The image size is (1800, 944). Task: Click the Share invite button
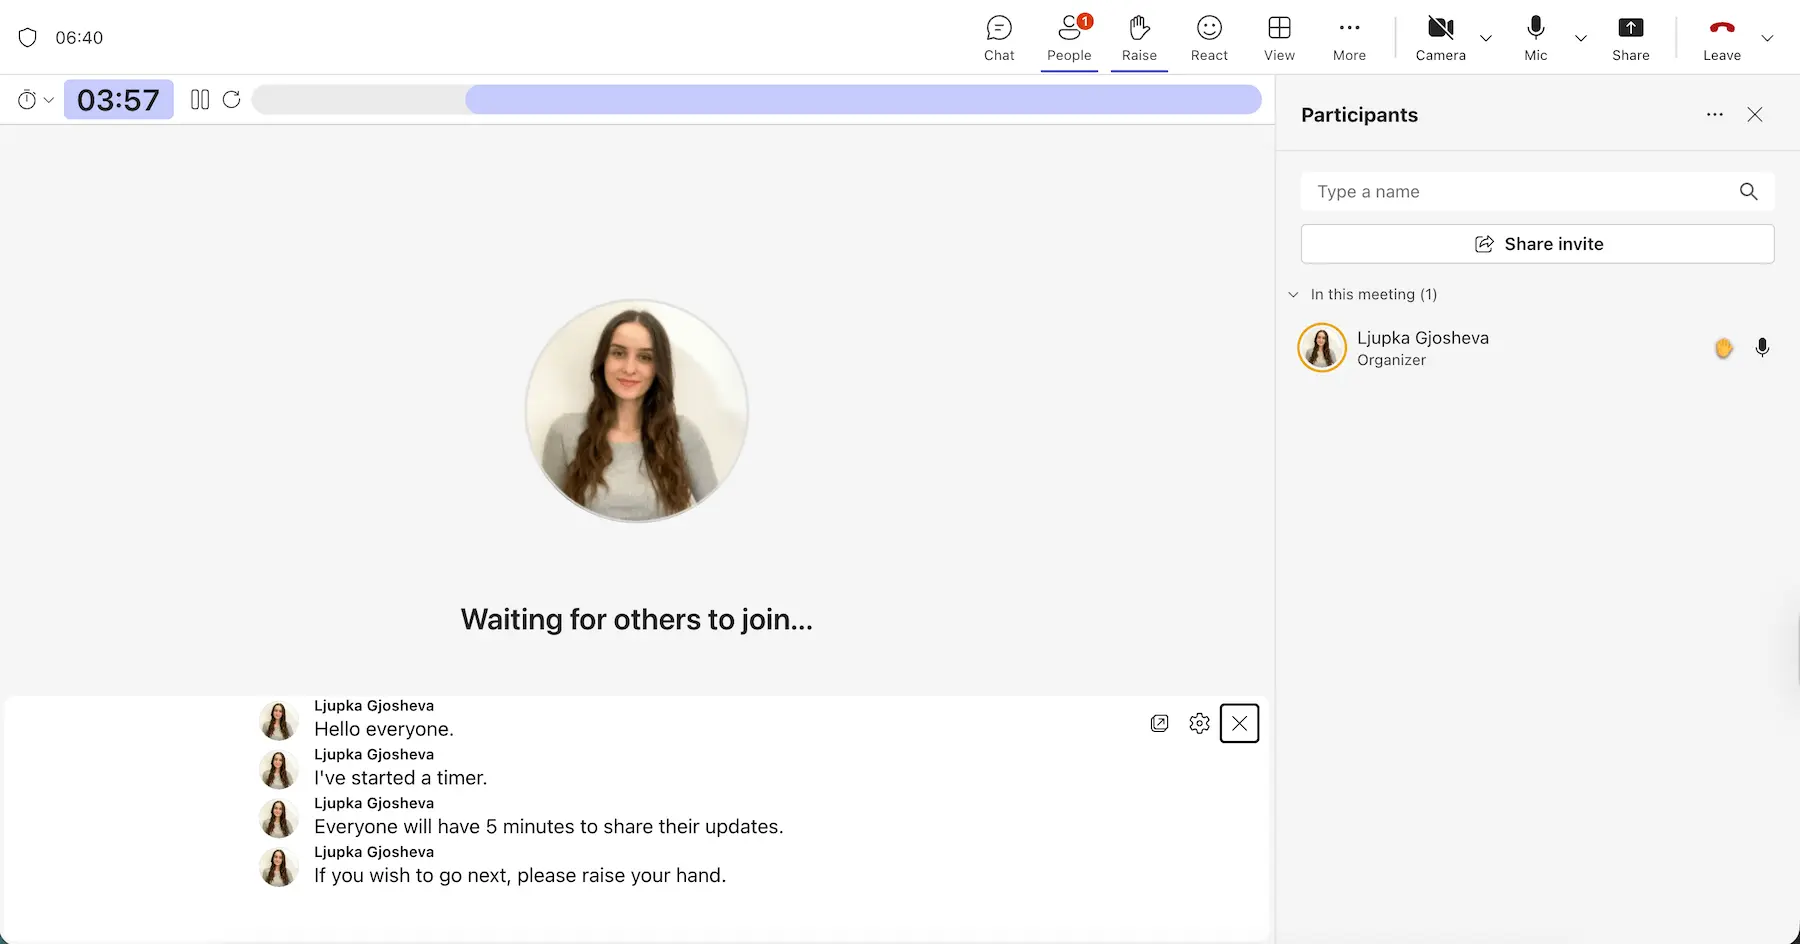1537,244
